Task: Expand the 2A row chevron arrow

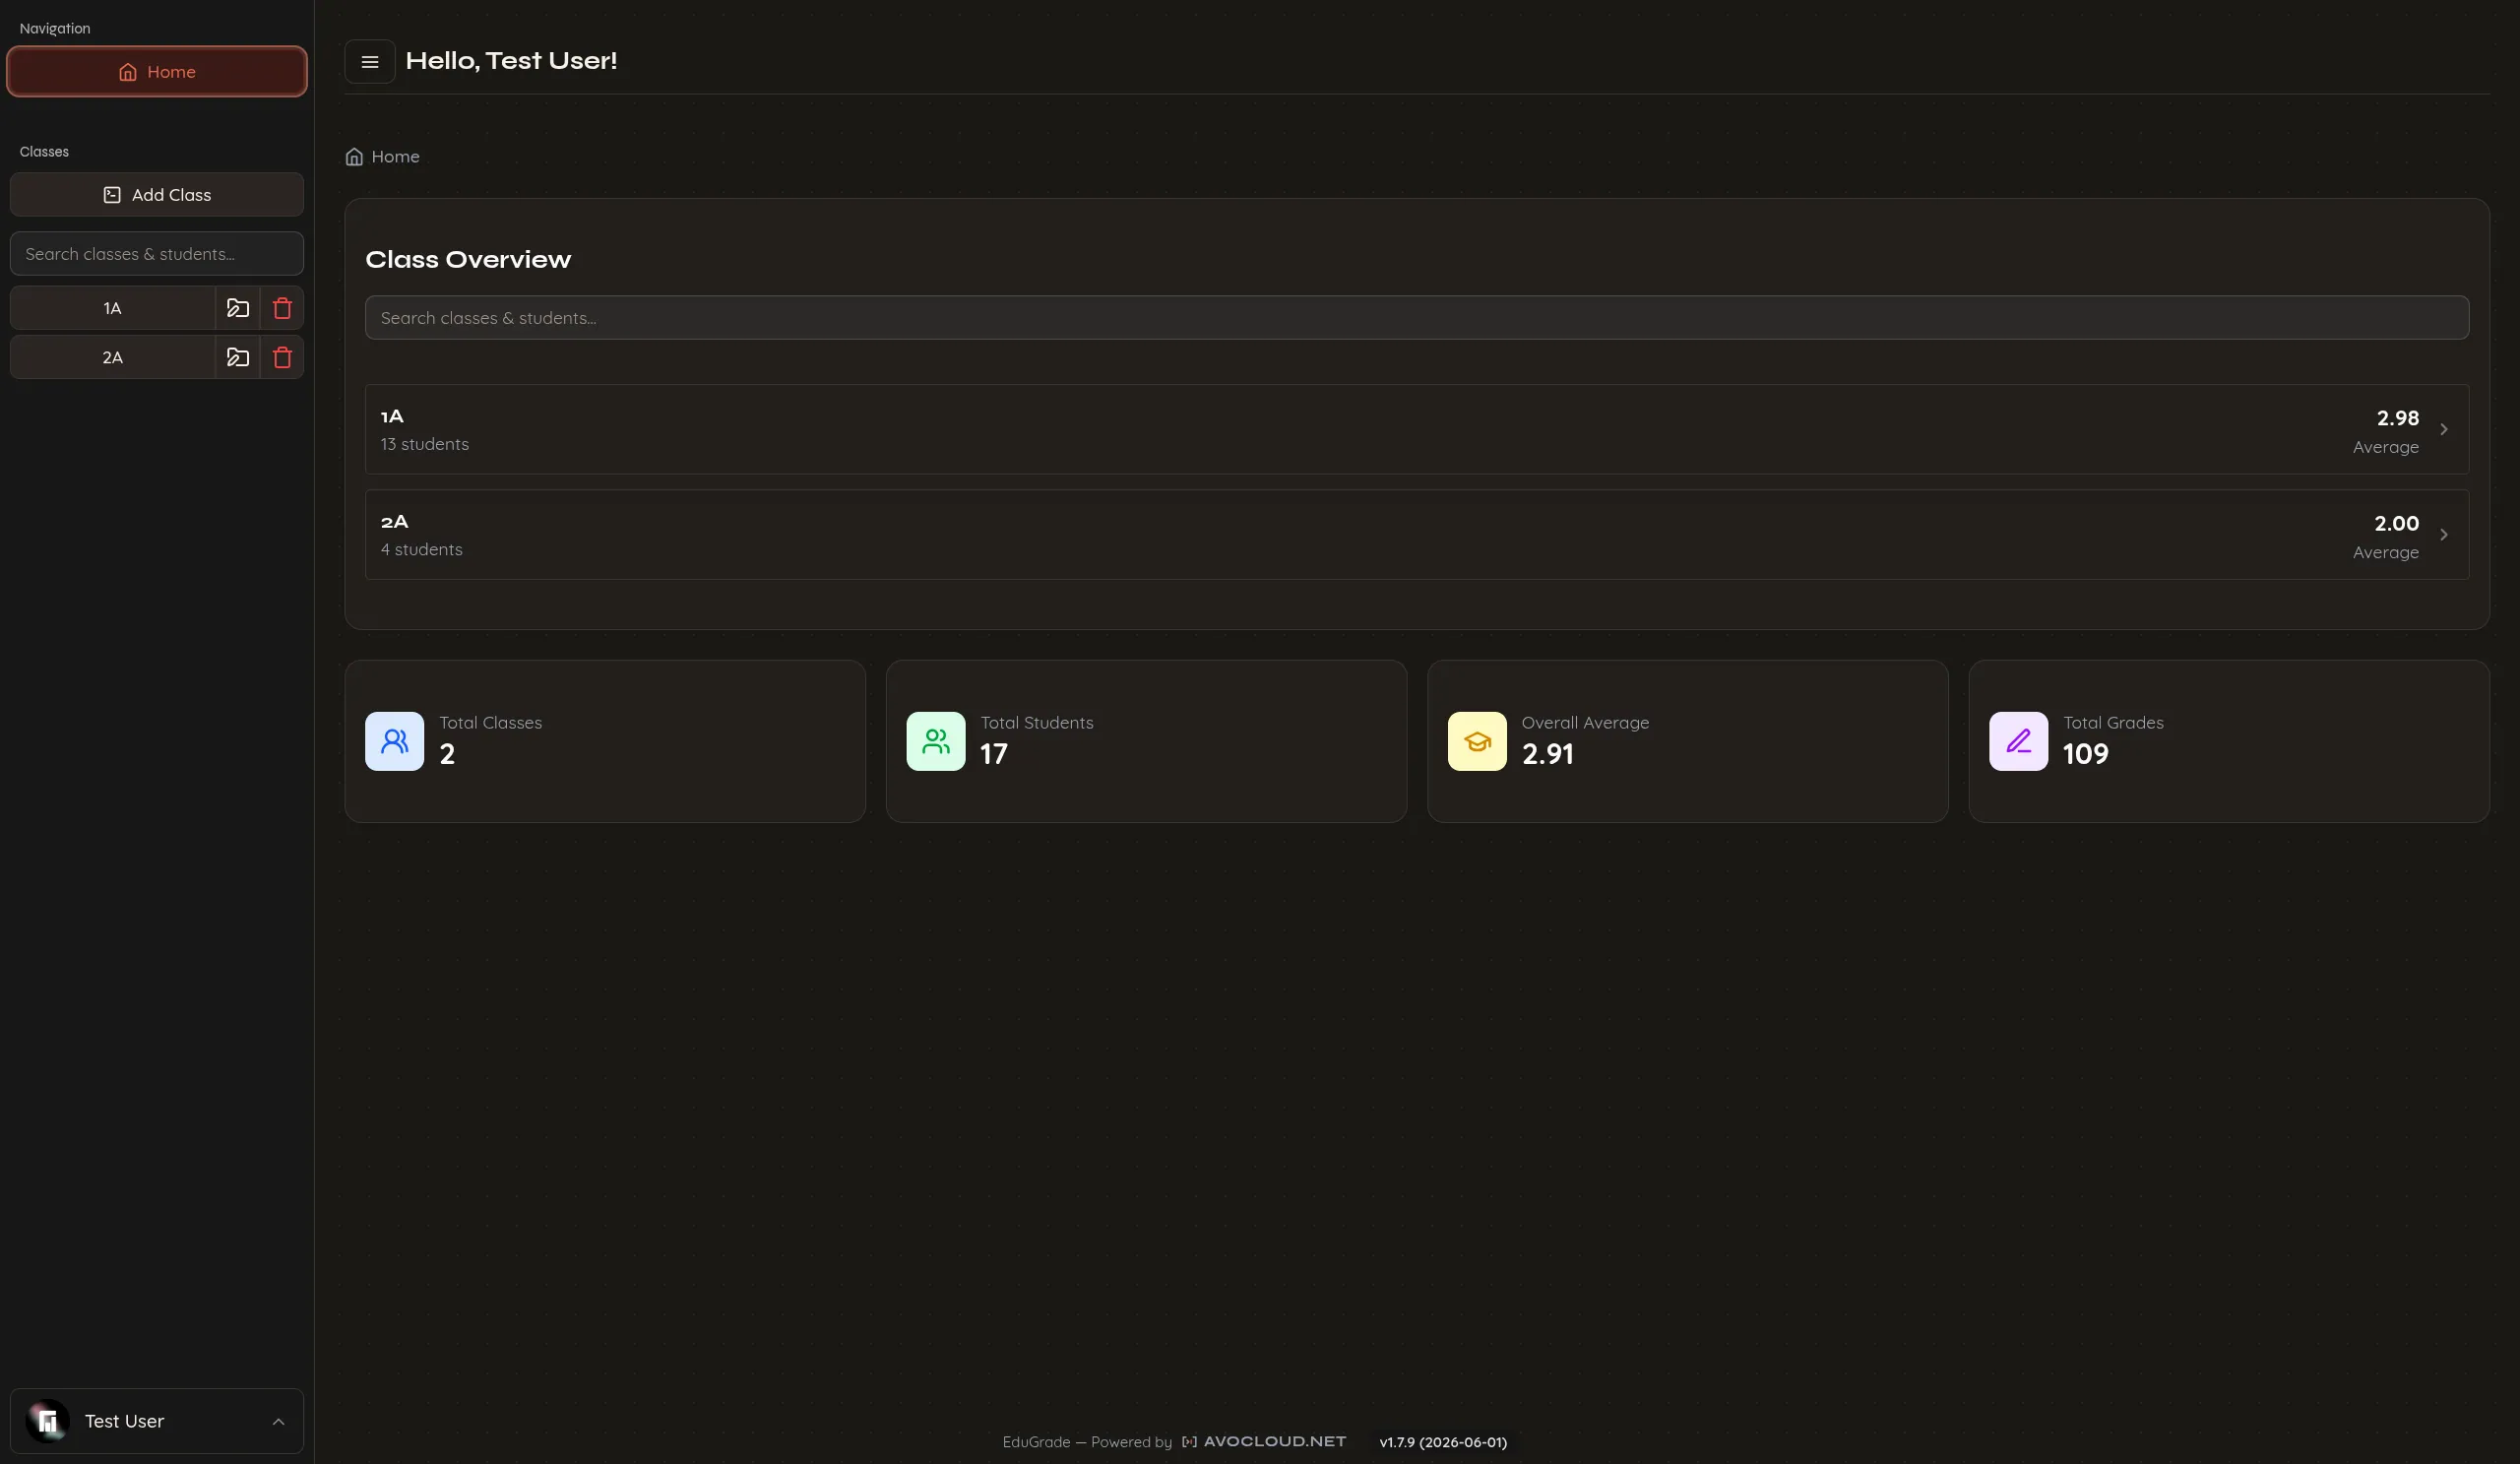Action: click(2443, 534)
